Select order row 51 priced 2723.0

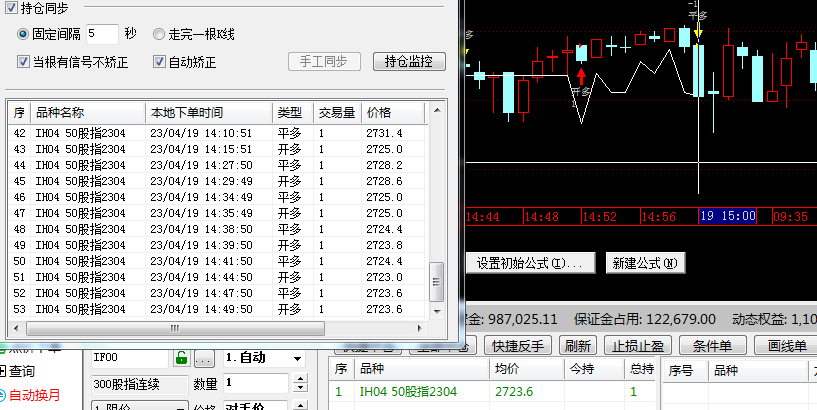point(218,277)
